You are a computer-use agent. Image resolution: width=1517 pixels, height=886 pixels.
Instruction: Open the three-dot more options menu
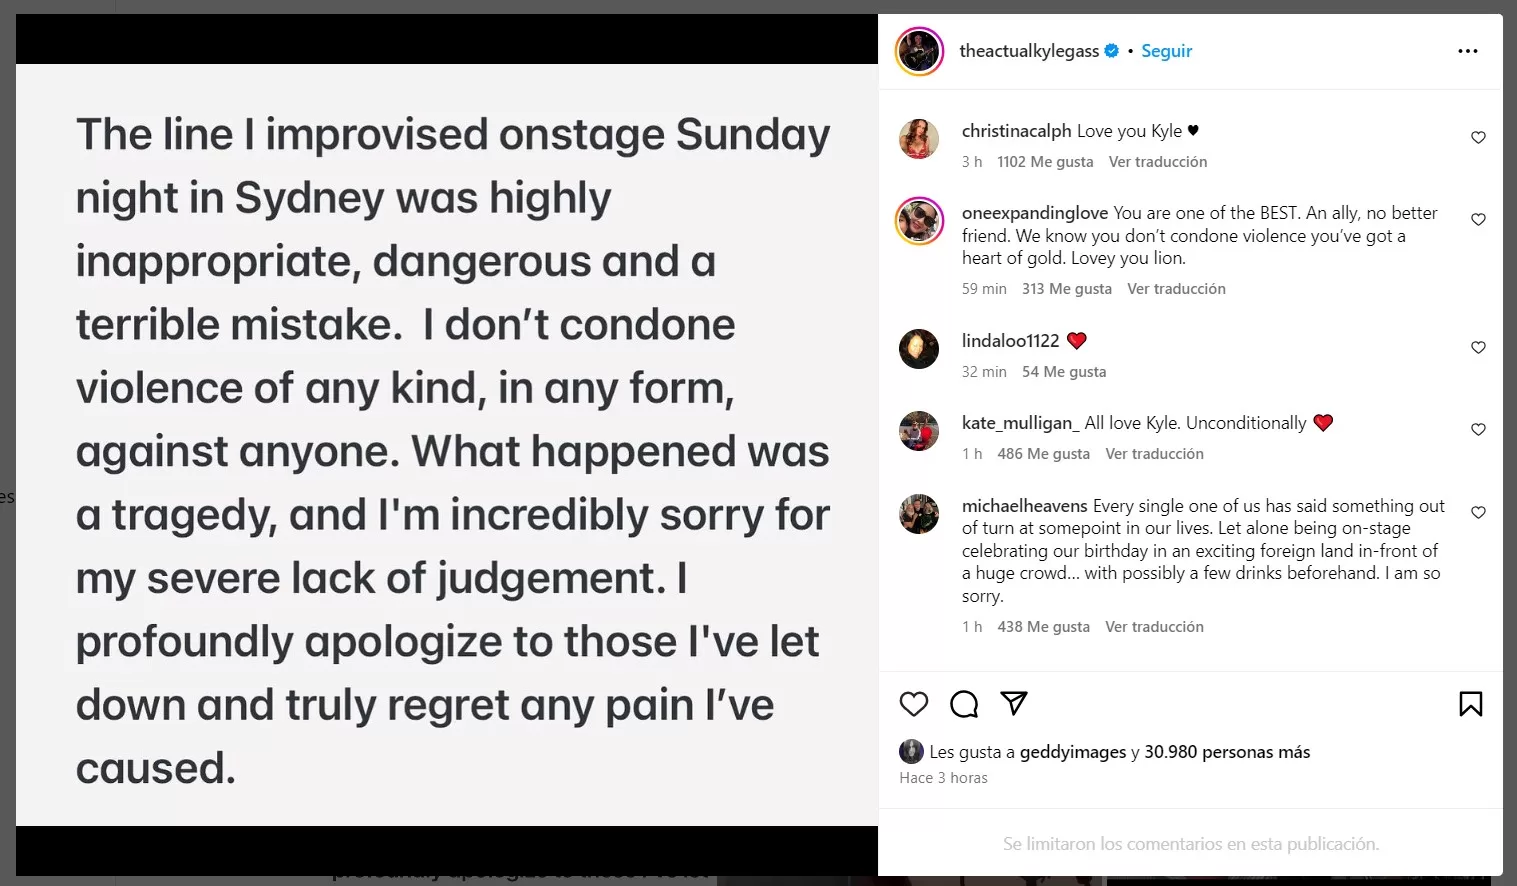(x=1467, y=51)
